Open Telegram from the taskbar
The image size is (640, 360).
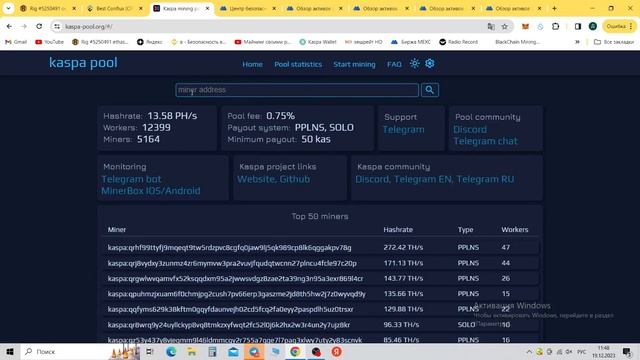click(x=254, y=351)
